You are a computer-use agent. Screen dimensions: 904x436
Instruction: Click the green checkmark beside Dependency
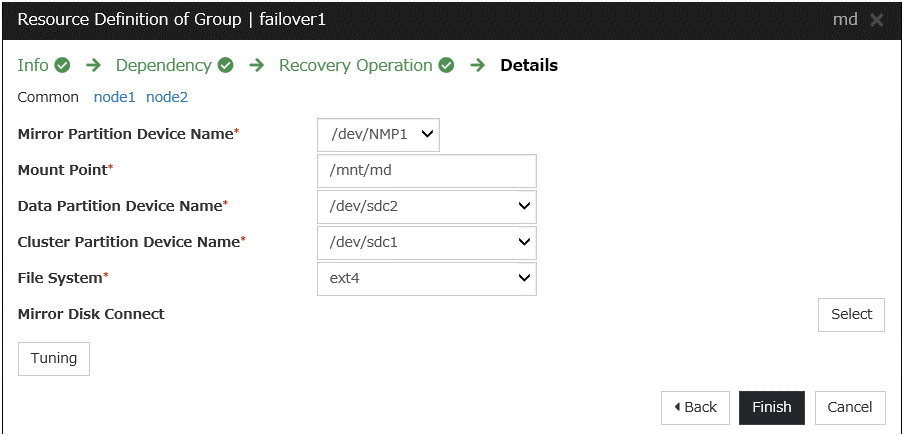point(226,66)
